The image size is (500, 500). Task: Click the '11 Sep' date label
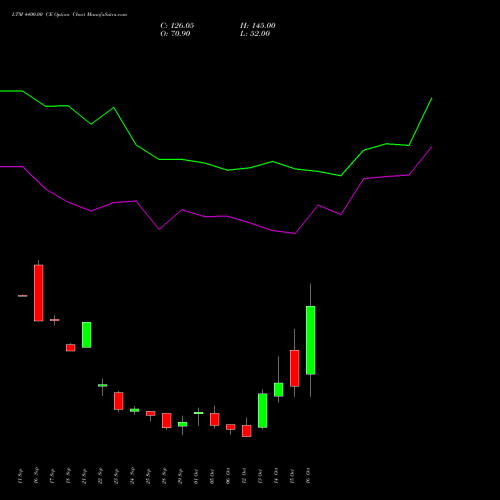click(20, 476)
